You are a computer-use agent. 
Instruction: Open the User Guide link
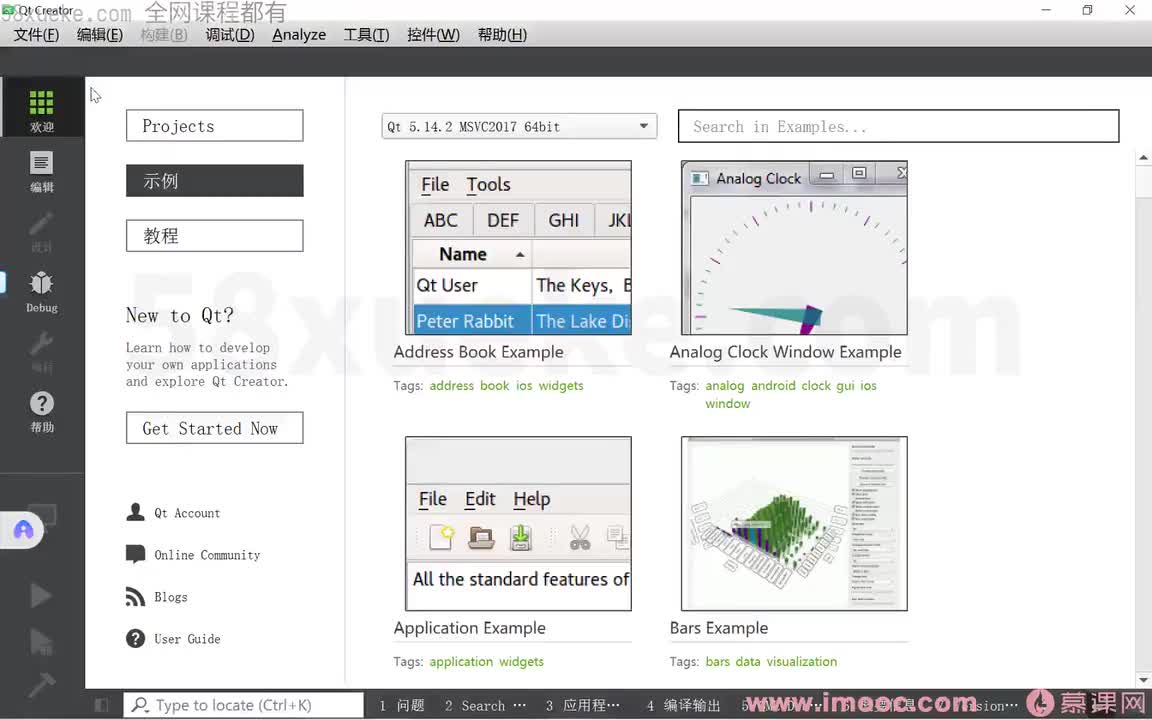pyautogui.click(x=187, y=639)
